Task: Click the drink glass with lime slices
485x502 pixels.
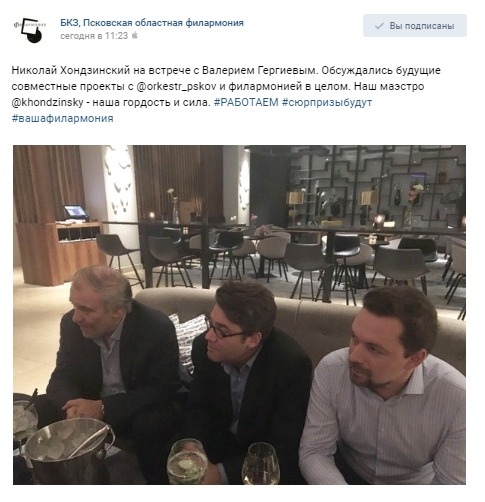Action: [x=187, y=462]
